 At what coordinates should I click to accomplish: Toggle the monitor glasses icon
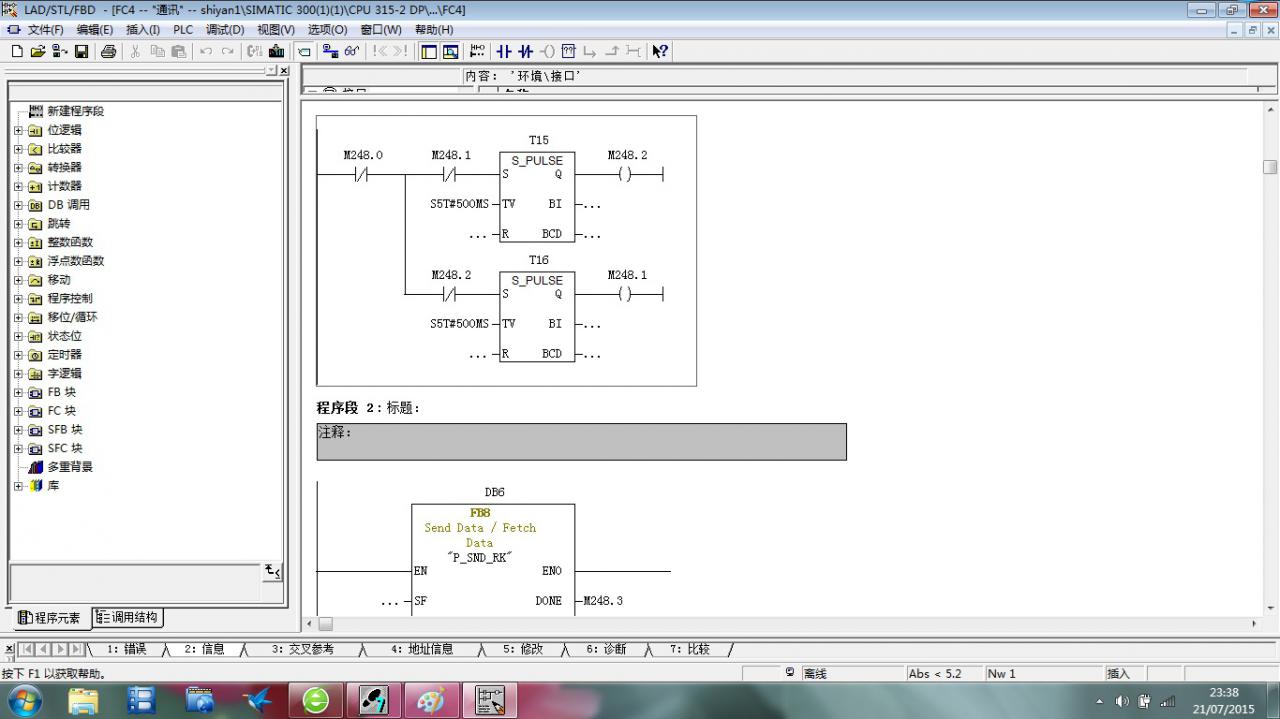pos(351,51)
